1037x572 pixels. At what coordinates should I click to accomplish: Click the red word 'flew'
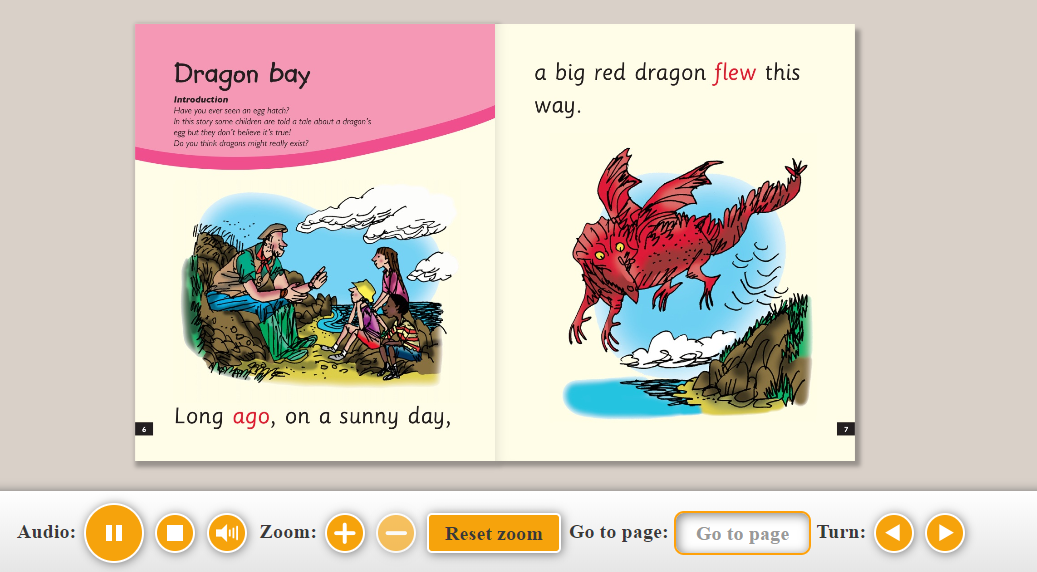pos(735,72)
